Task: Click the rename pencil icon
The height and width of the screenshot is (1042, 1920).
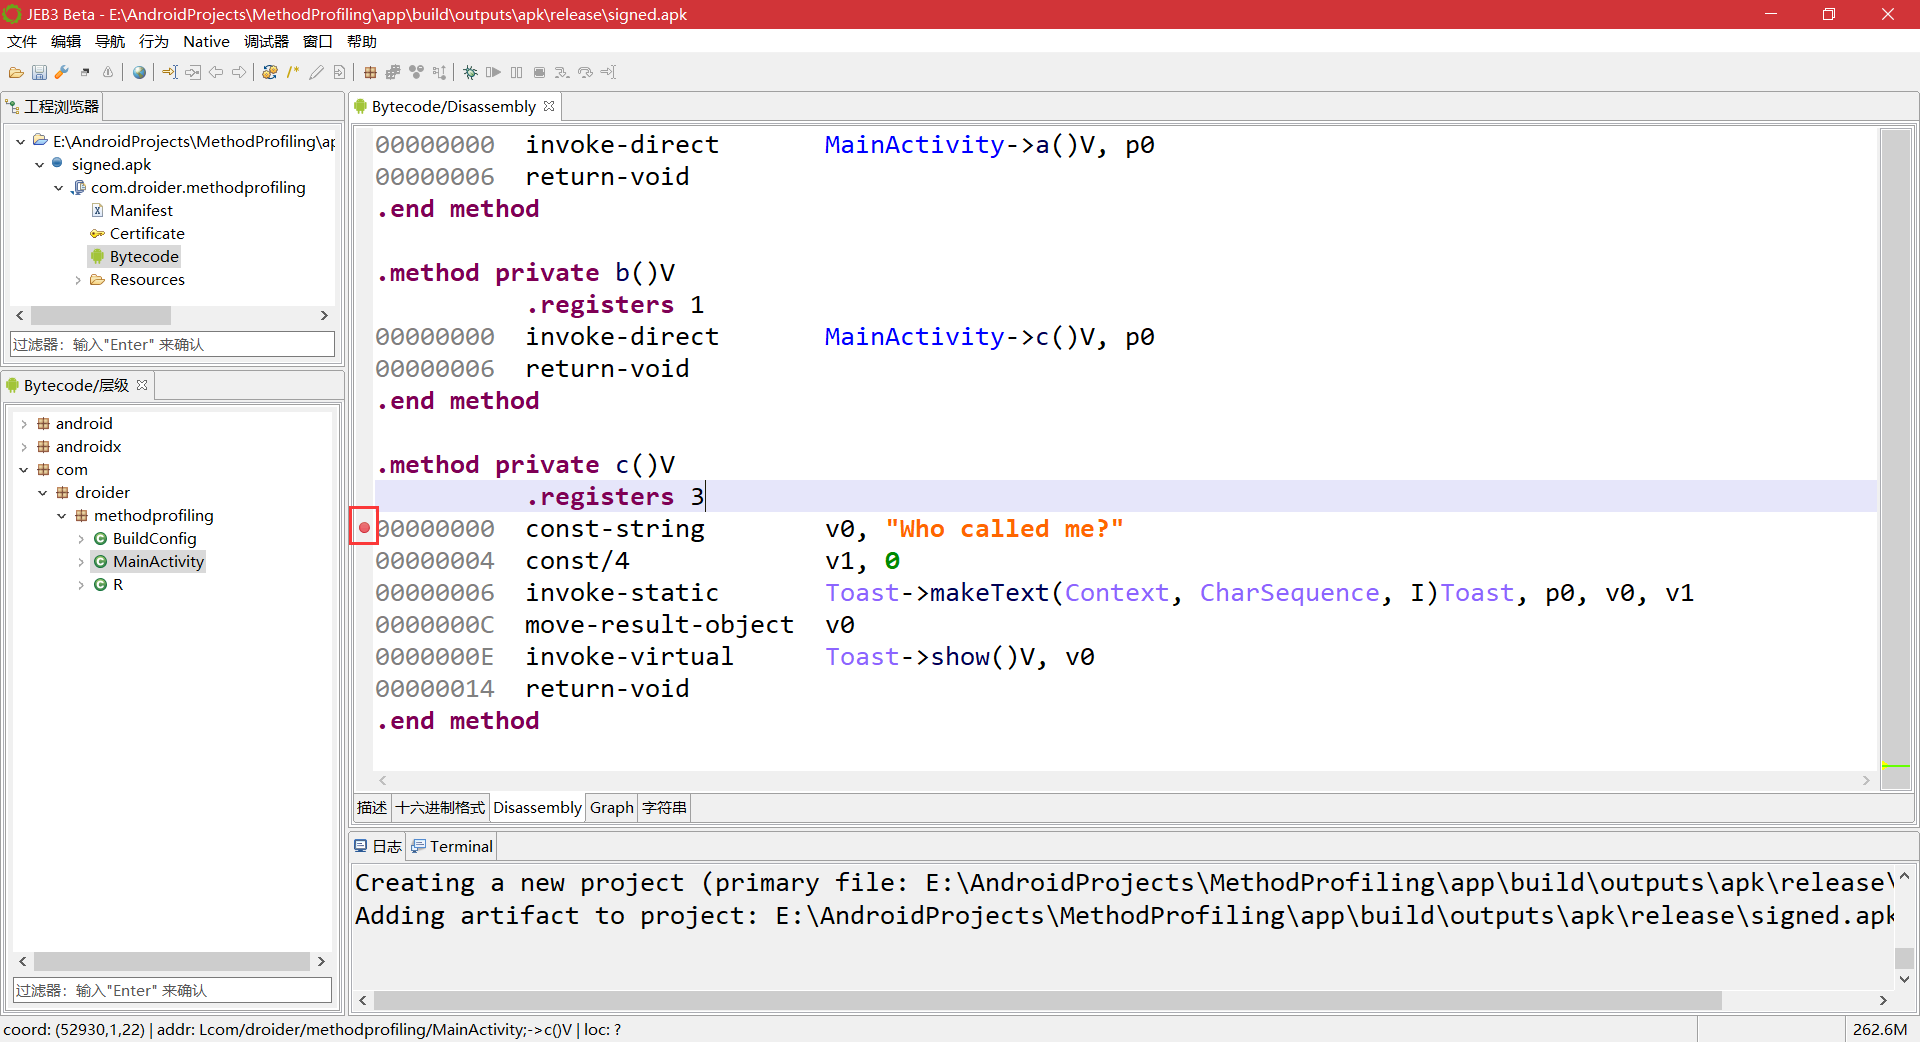Action: 316,72
